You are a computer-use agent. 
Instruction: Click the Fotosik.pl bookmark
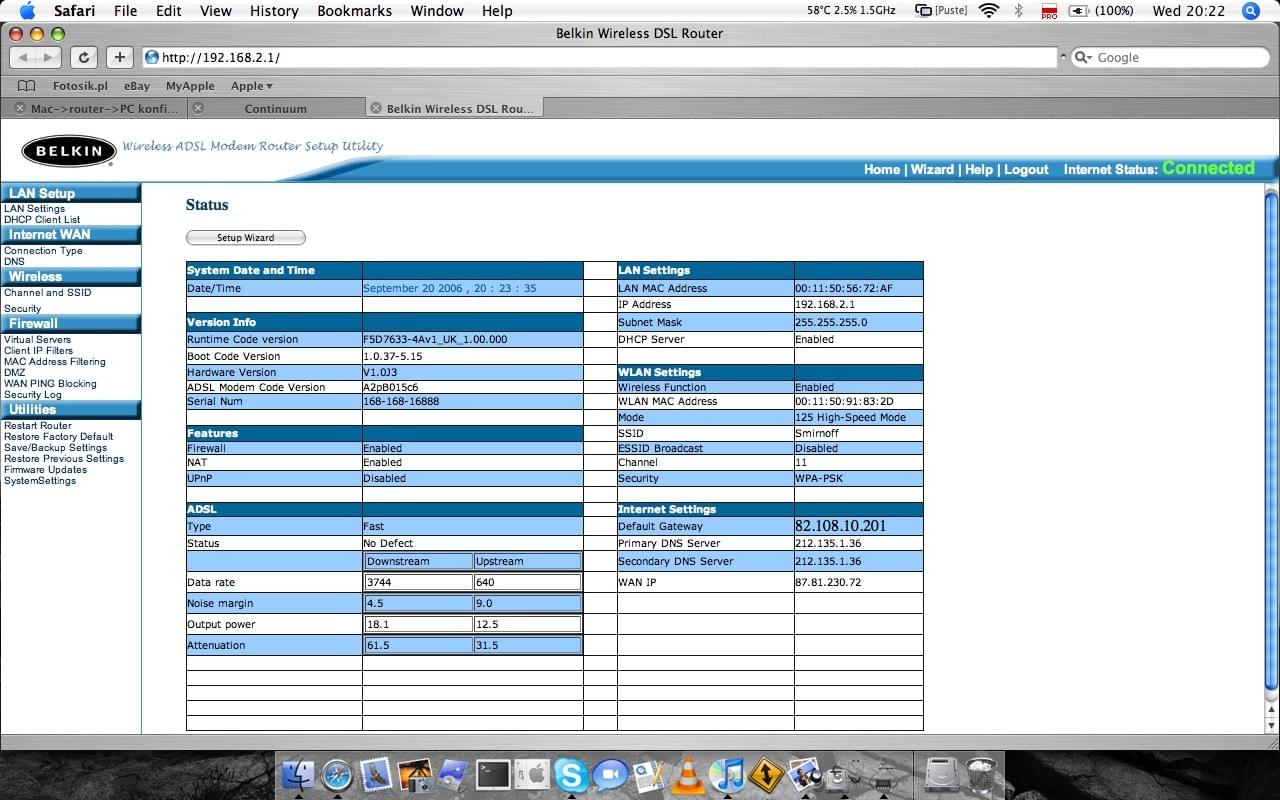(80, 86)
